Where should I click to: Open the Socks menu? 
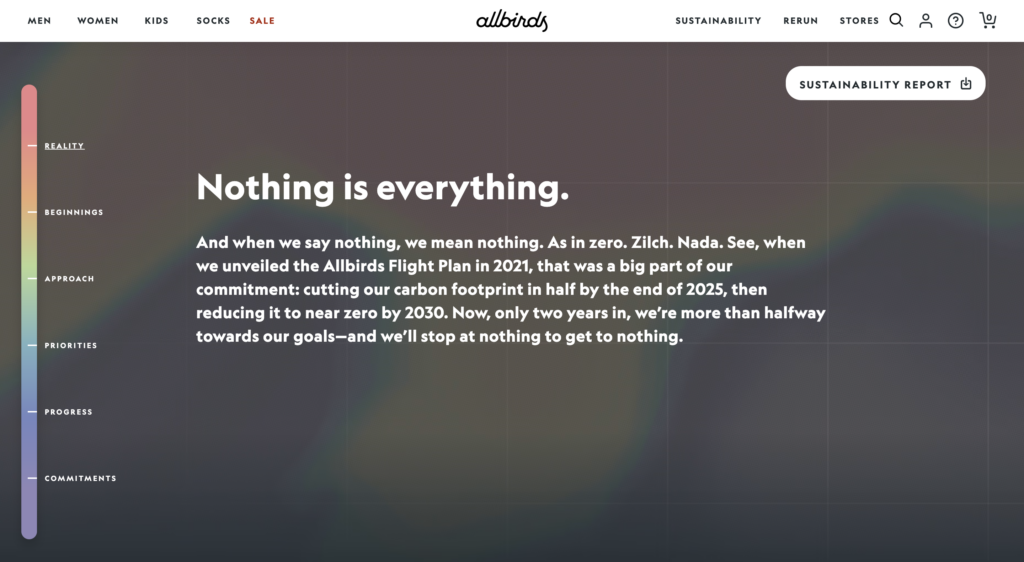213,21
